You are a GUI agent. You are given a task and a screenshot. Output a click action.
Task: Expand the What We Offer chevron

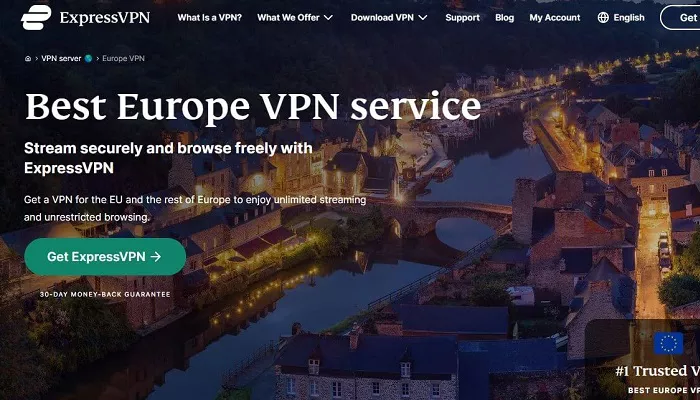pyautogui.click(x=328, y=17)
